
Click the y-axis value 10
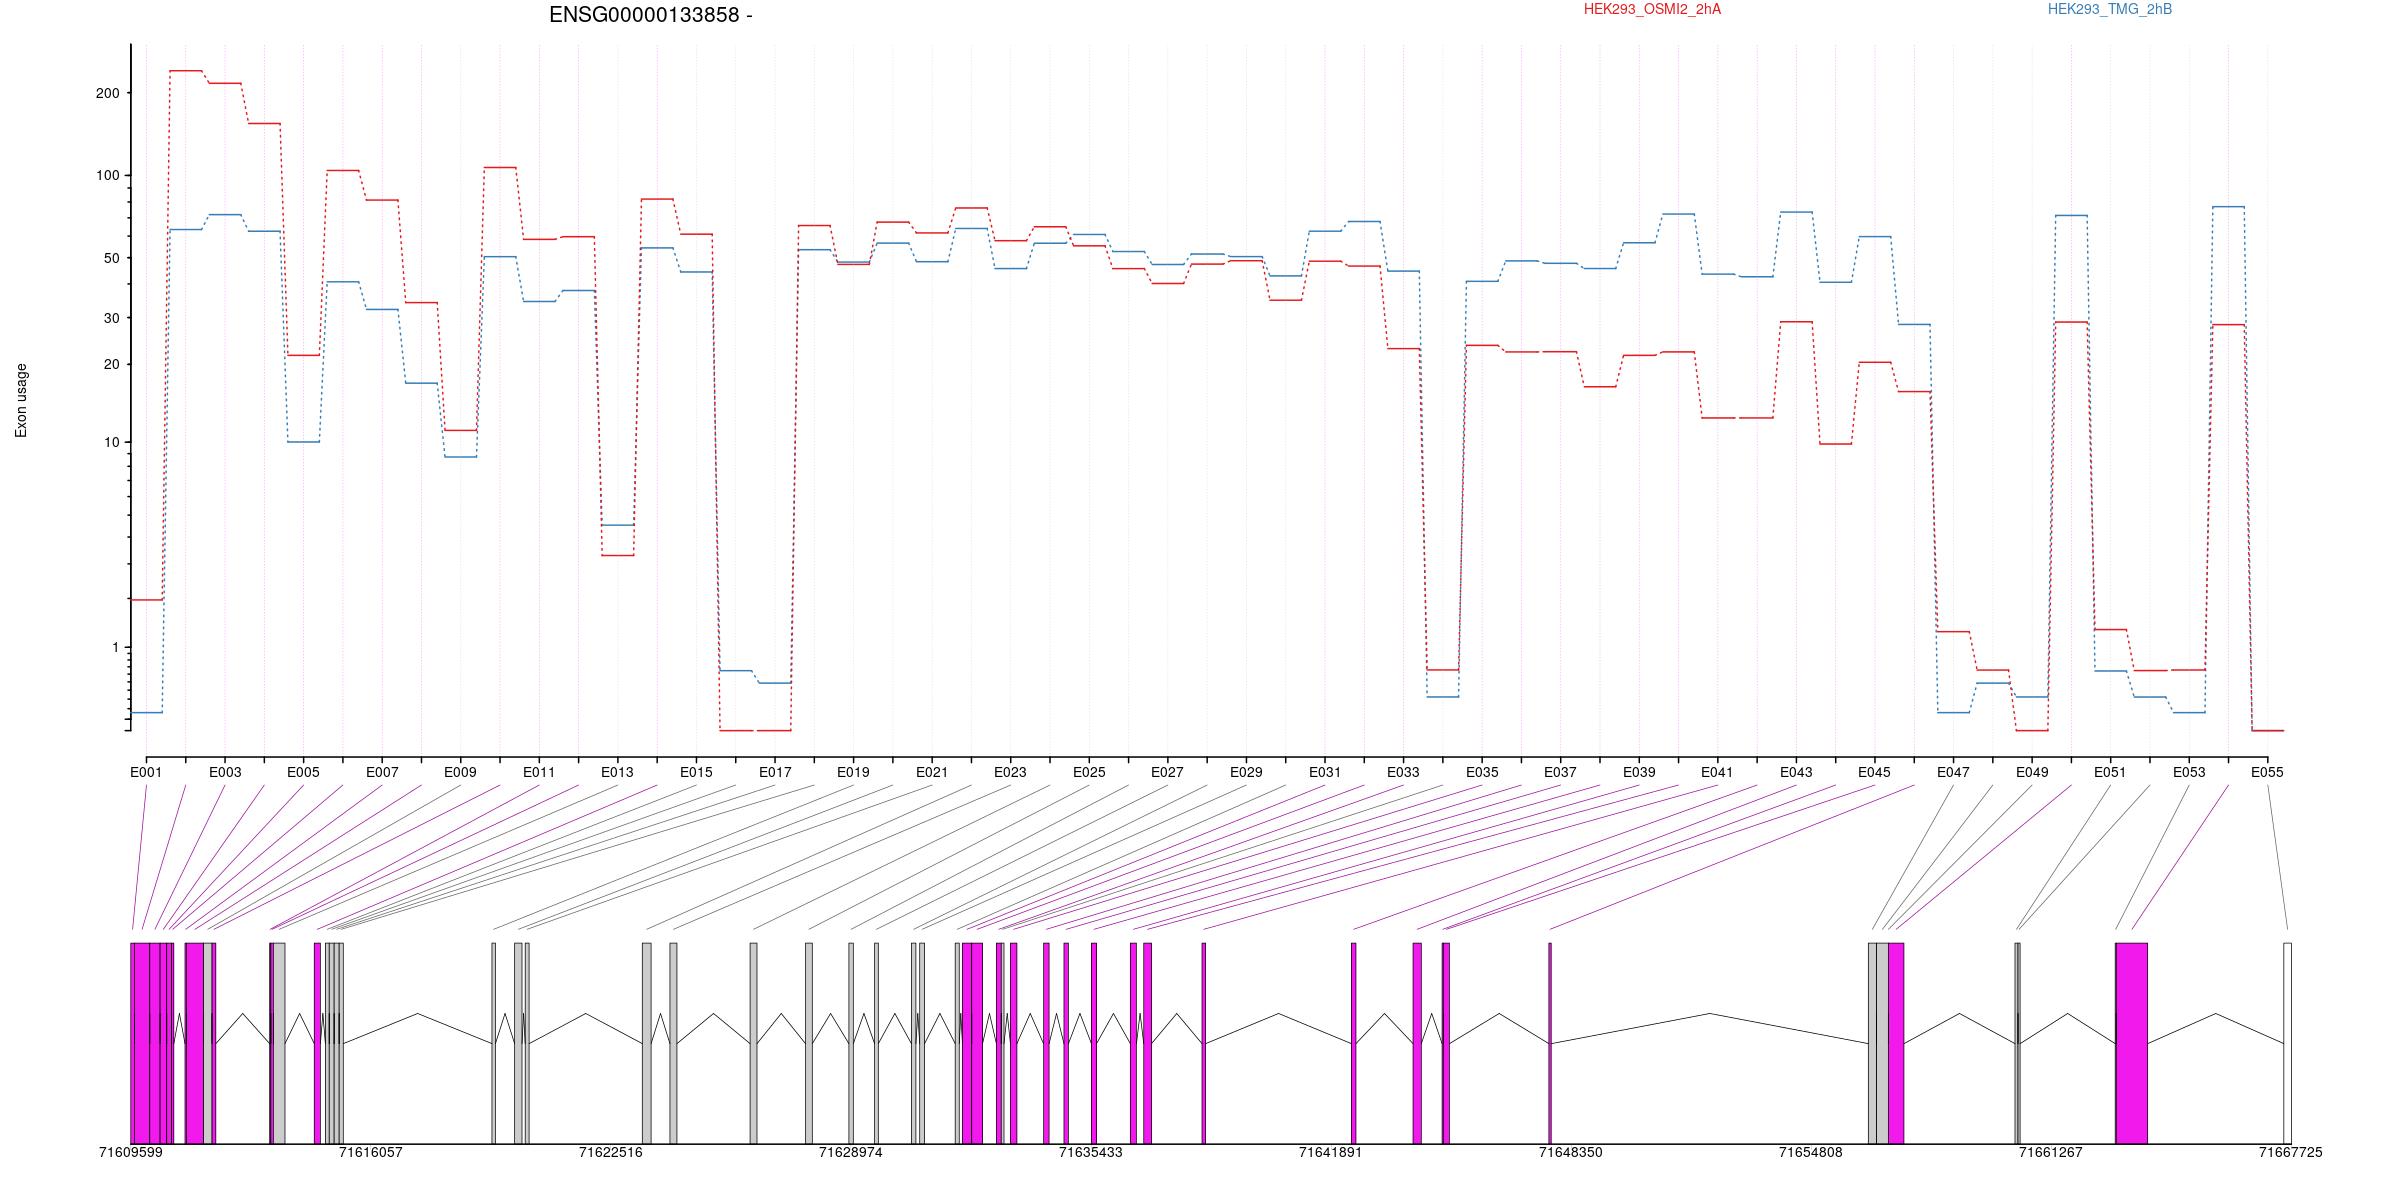point(111,442)
